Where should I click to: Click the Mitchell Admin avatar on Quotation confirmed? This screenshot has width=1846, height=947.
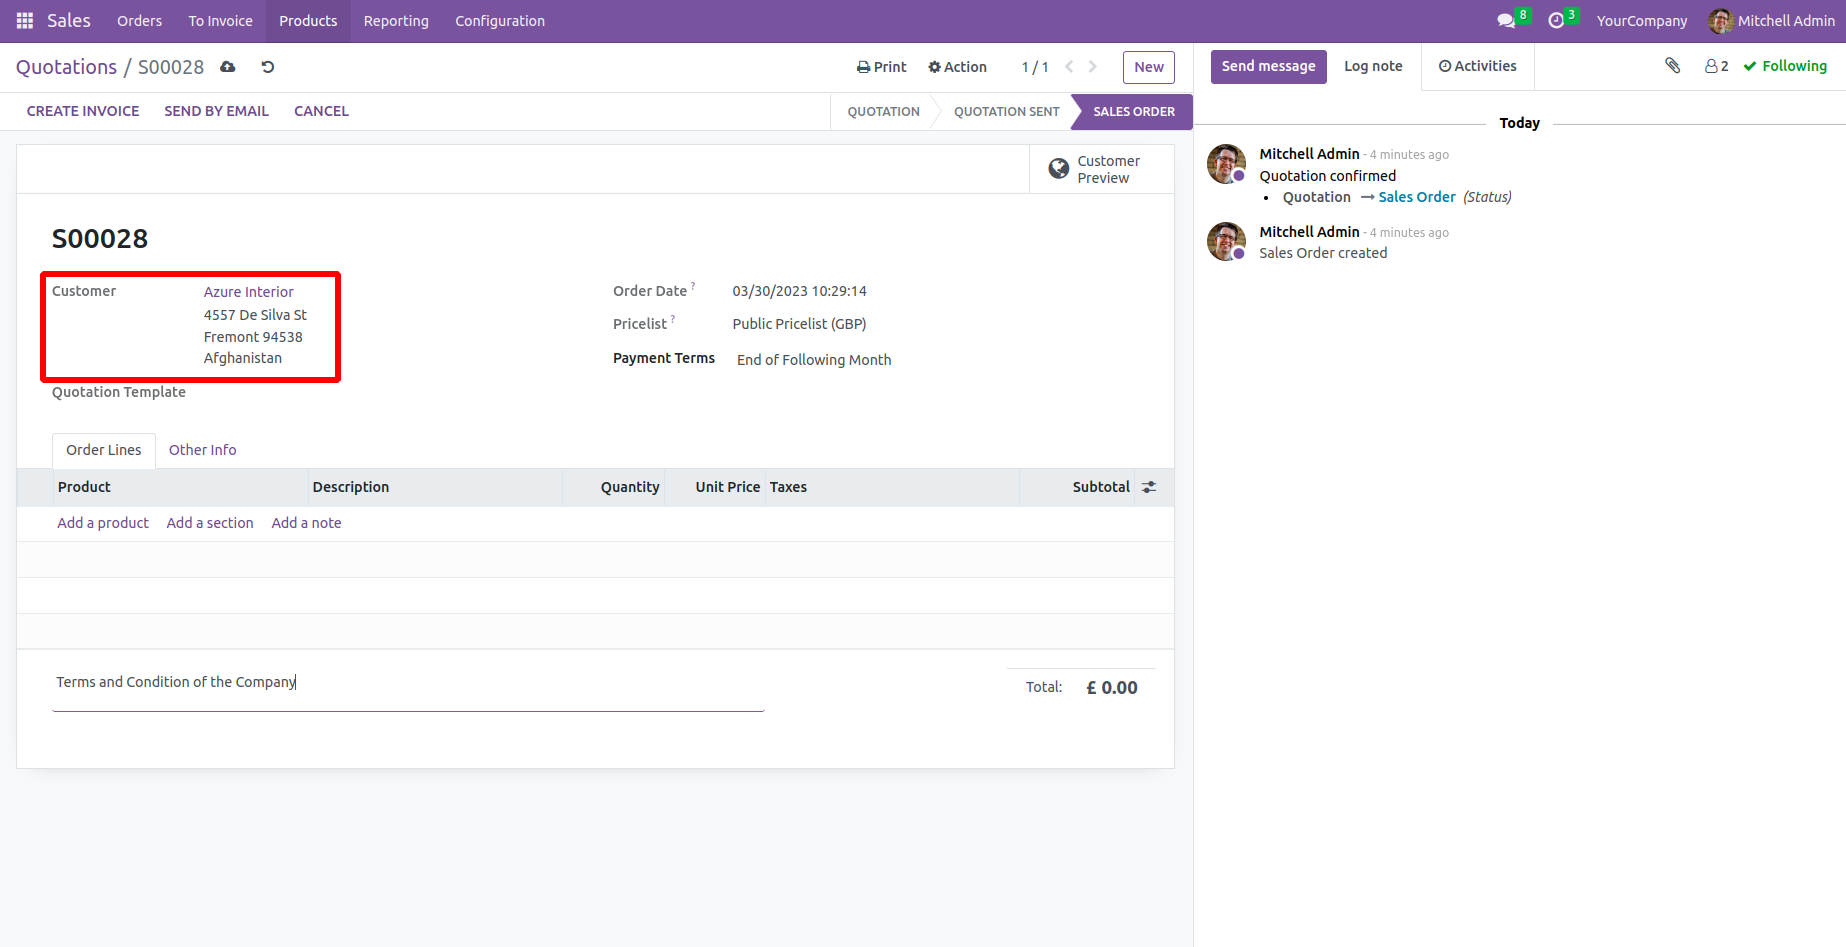[1226, 164]
